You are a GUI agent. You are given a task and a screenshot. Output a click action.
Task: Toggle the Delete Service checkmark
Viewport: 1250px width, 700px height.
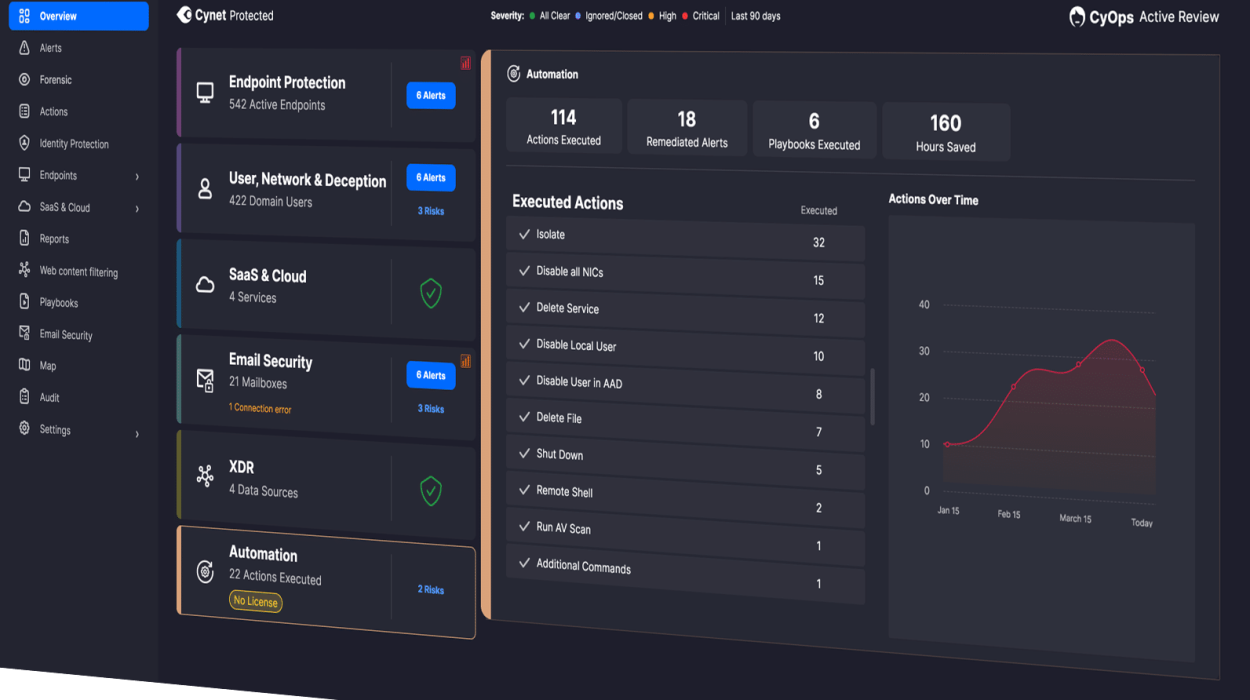524,307
